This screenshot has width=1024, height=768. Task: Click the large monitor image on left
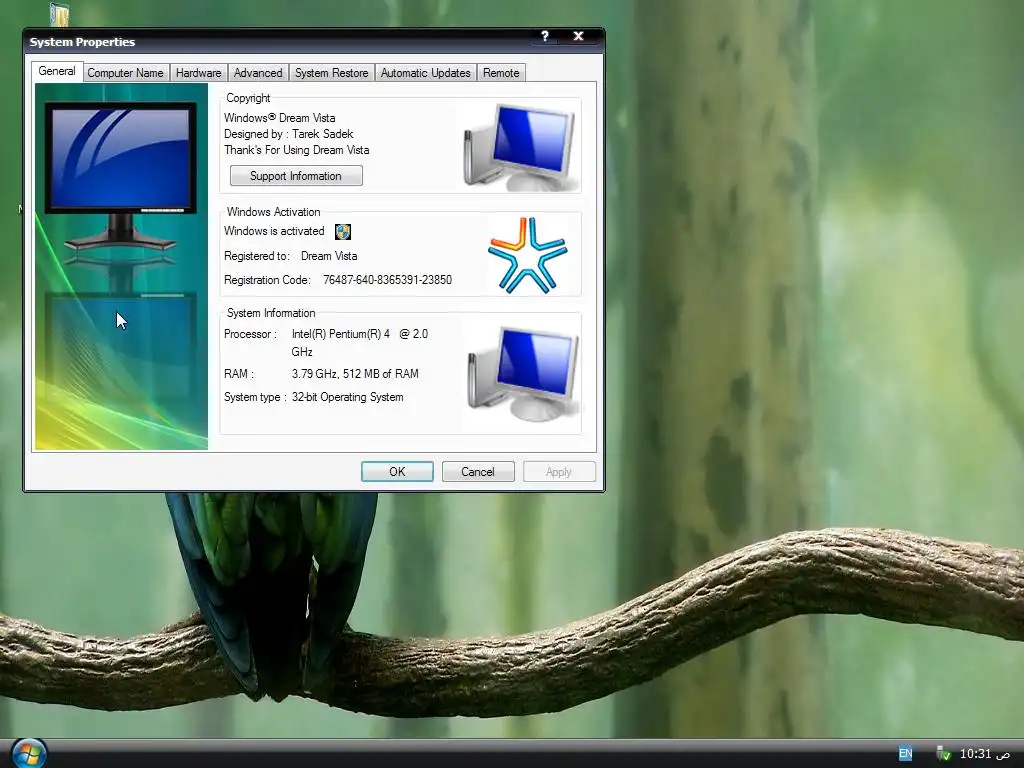[x=121, y=176]
